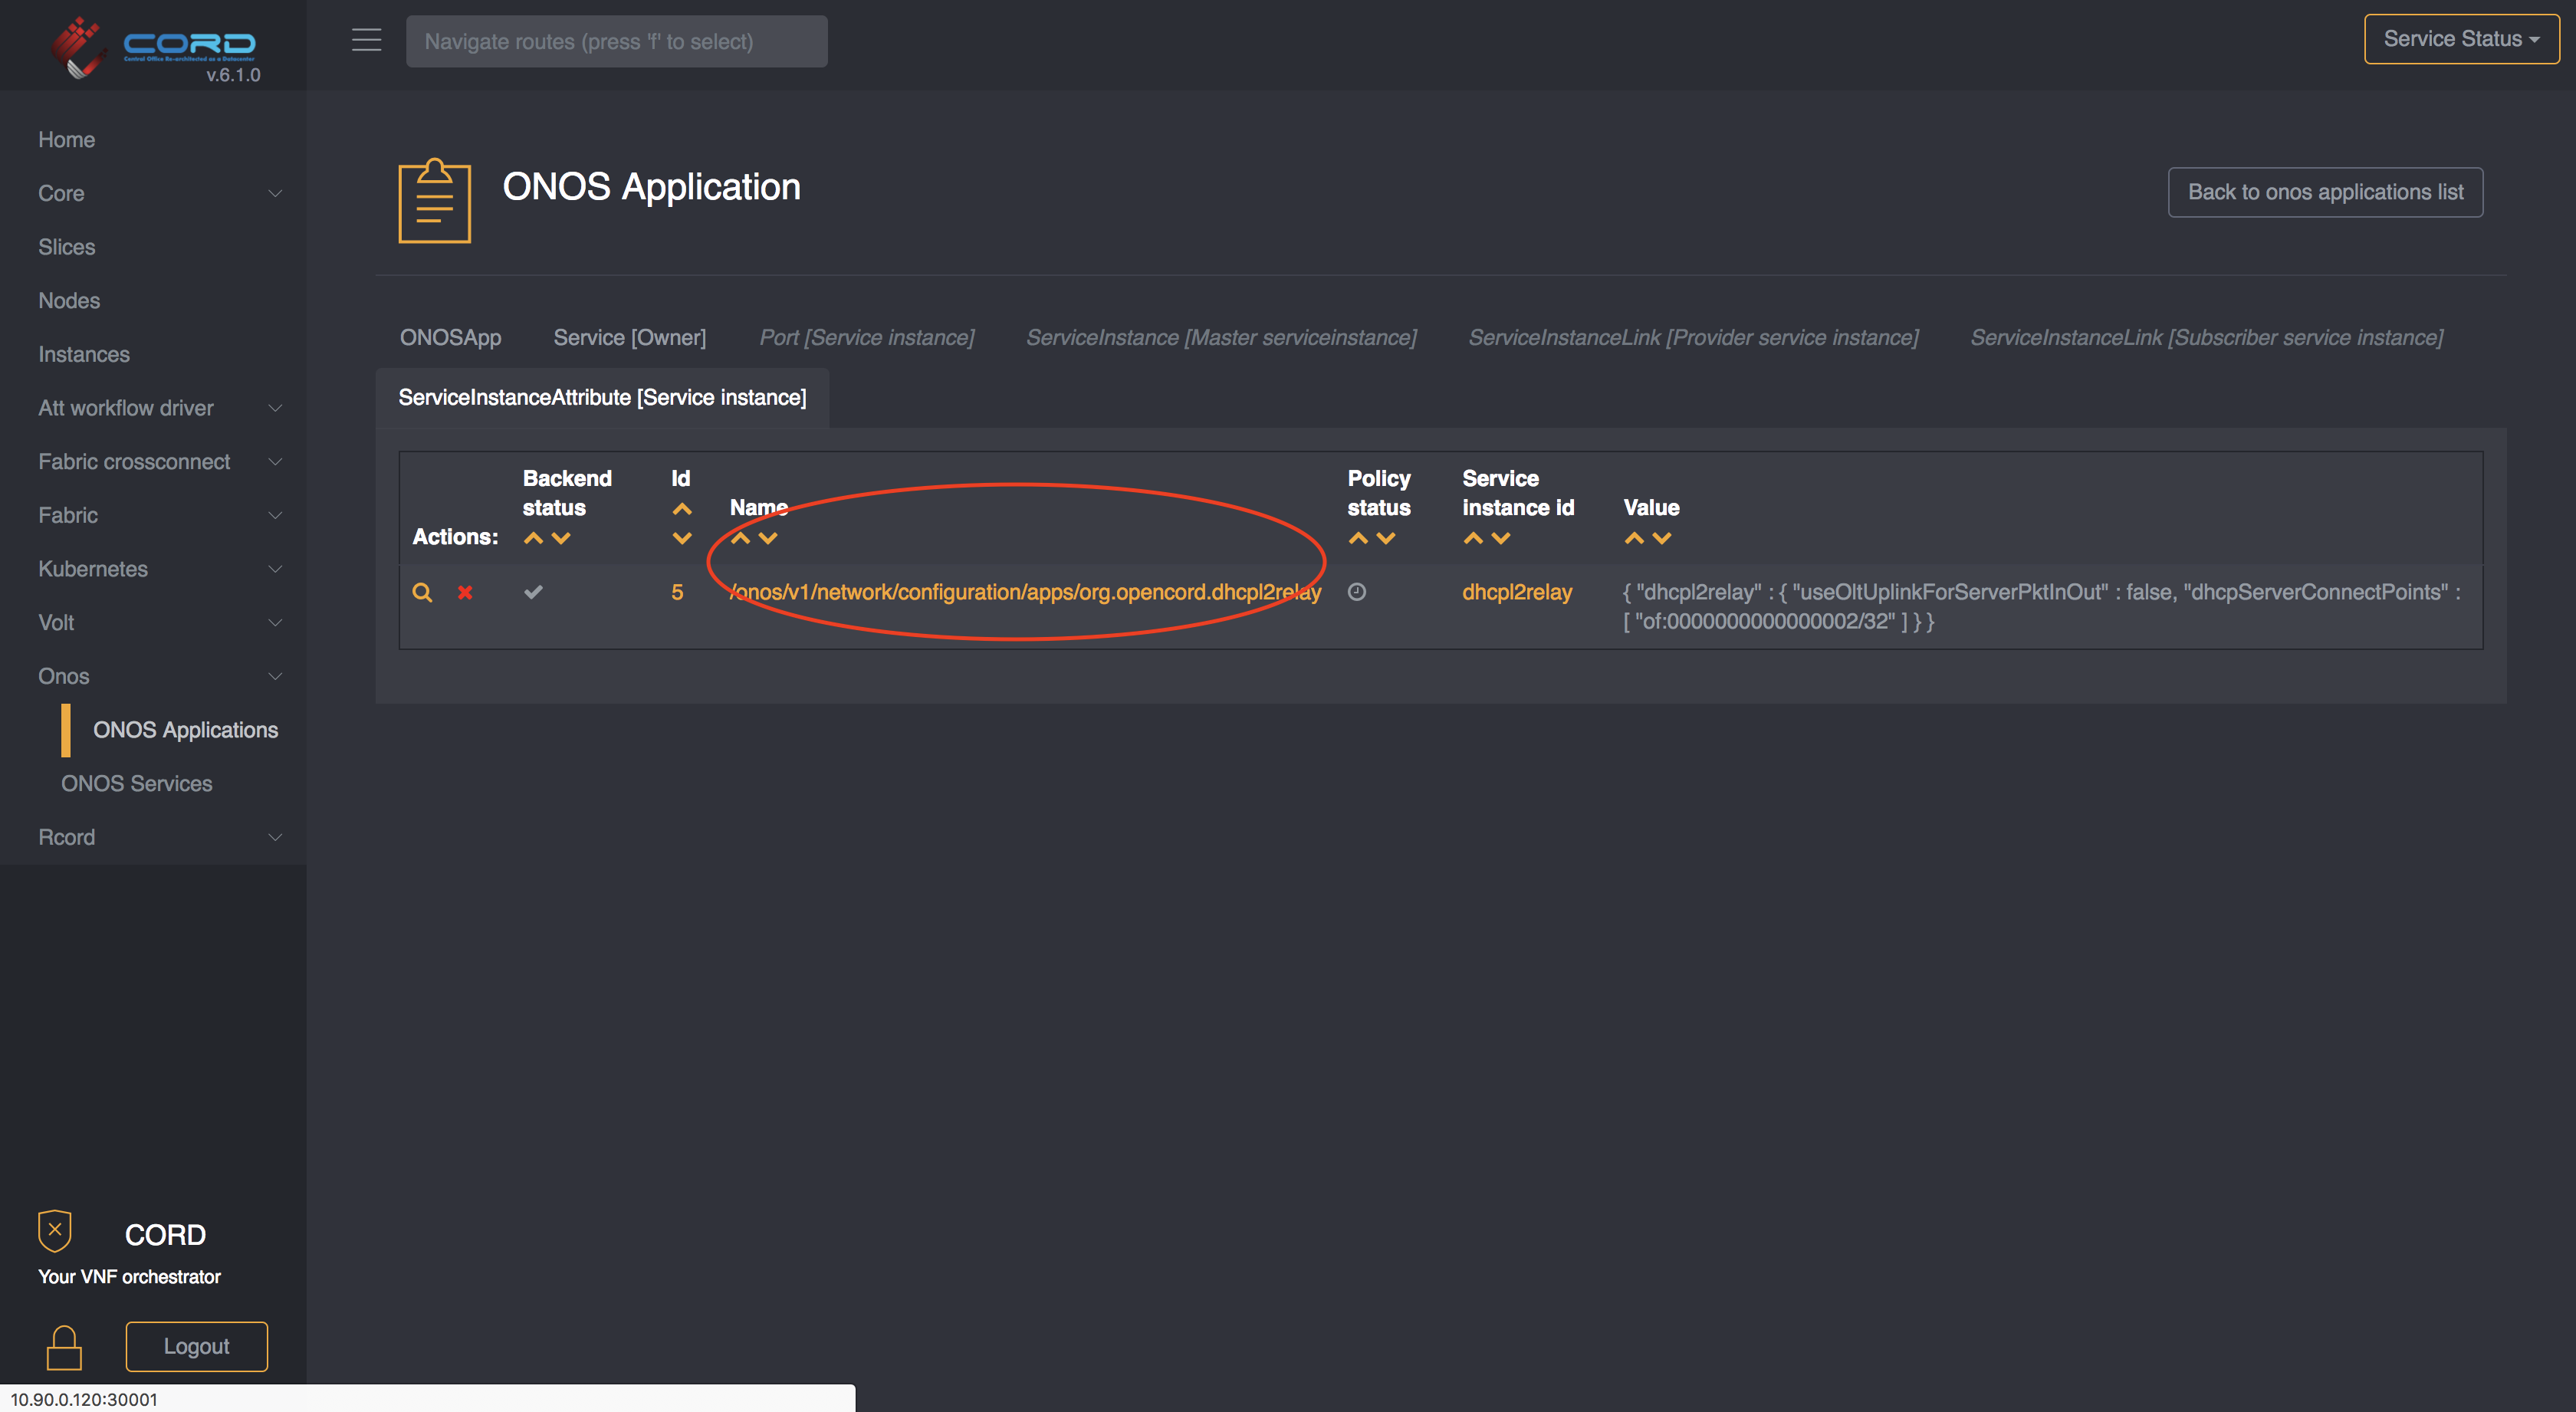Open the dhcpl2relay configuration name link
The image size is (2576, 1412).
coord(1026,592)
